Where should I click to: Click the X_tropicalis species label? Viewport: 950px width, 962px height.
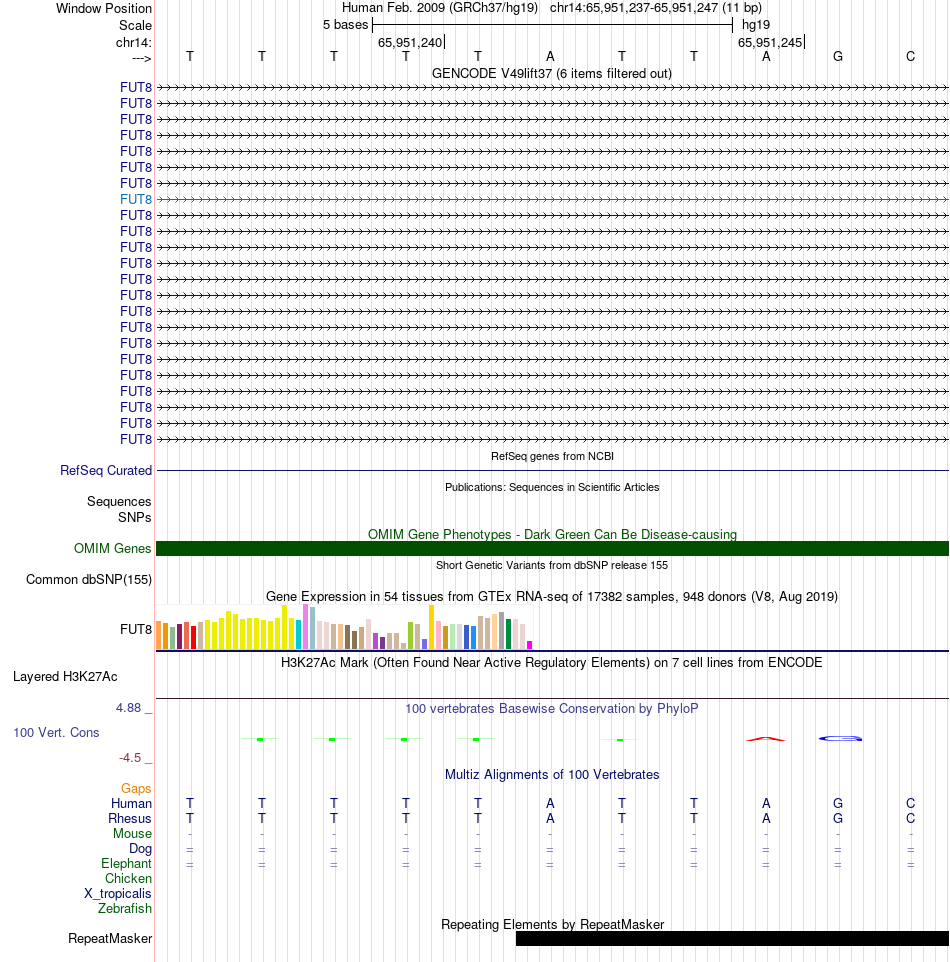(117, 894)
